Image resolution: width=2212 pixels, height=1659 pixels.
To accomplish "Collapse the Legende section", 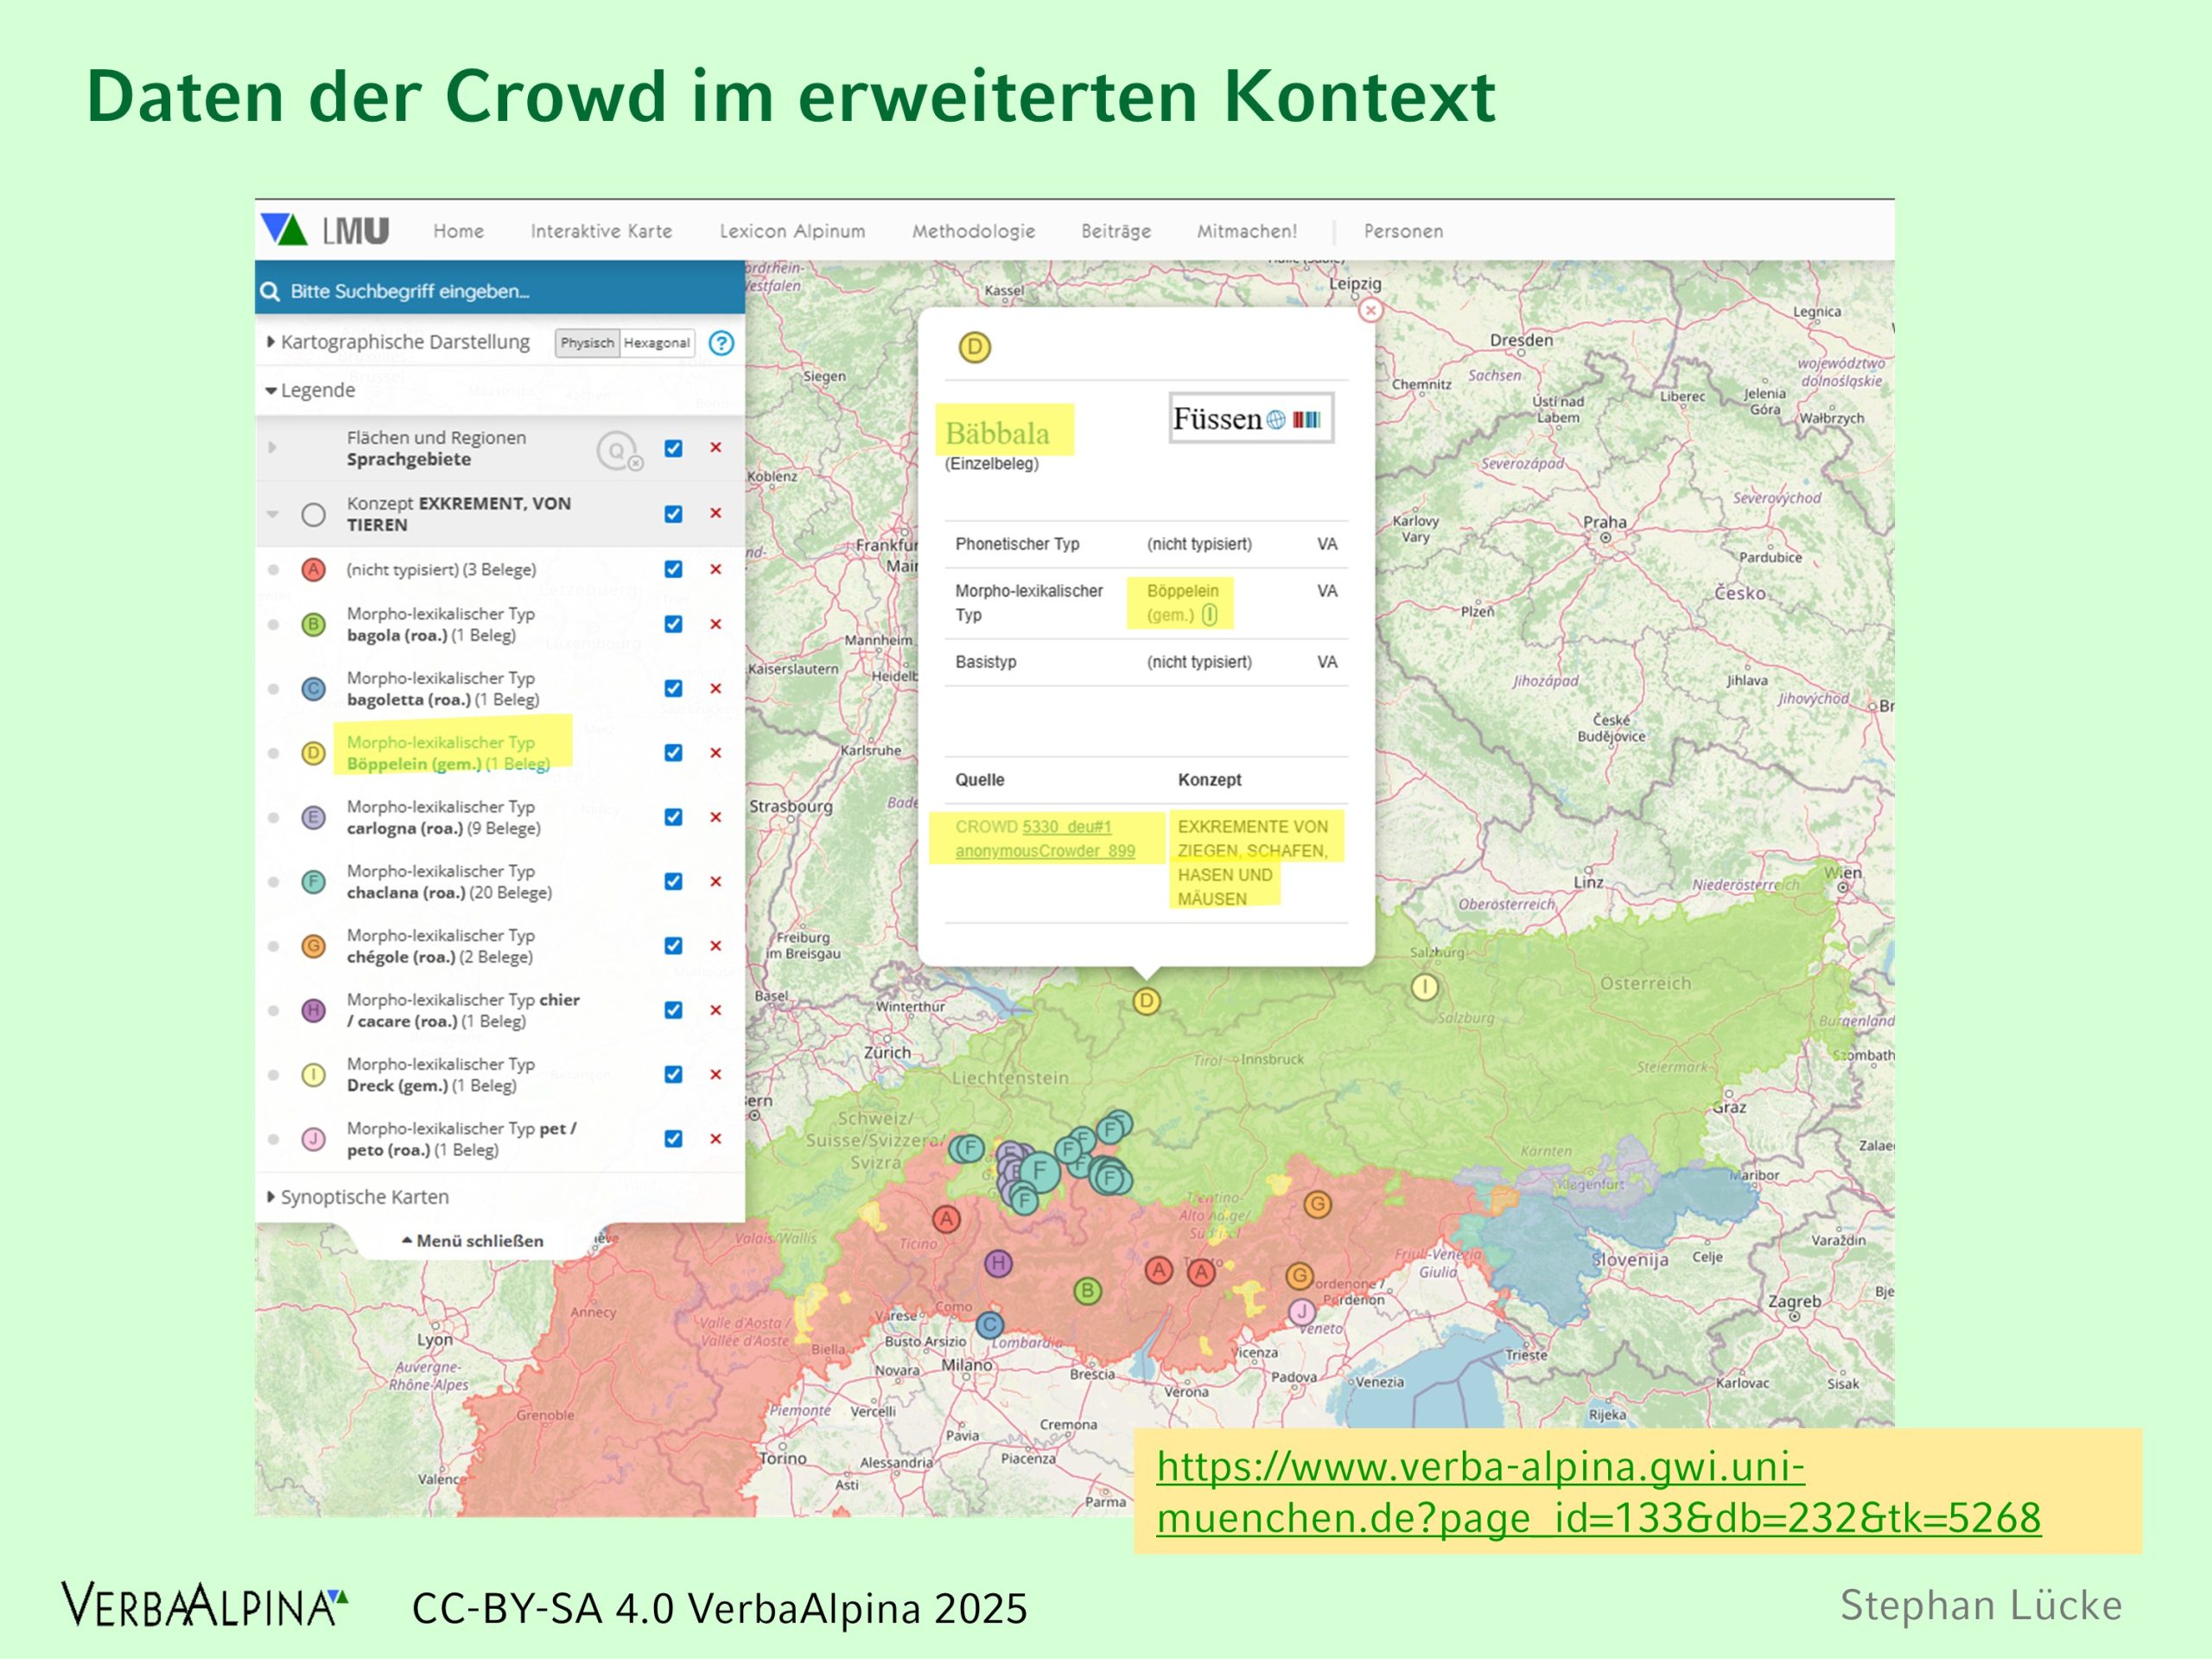I will click(310, 390).
